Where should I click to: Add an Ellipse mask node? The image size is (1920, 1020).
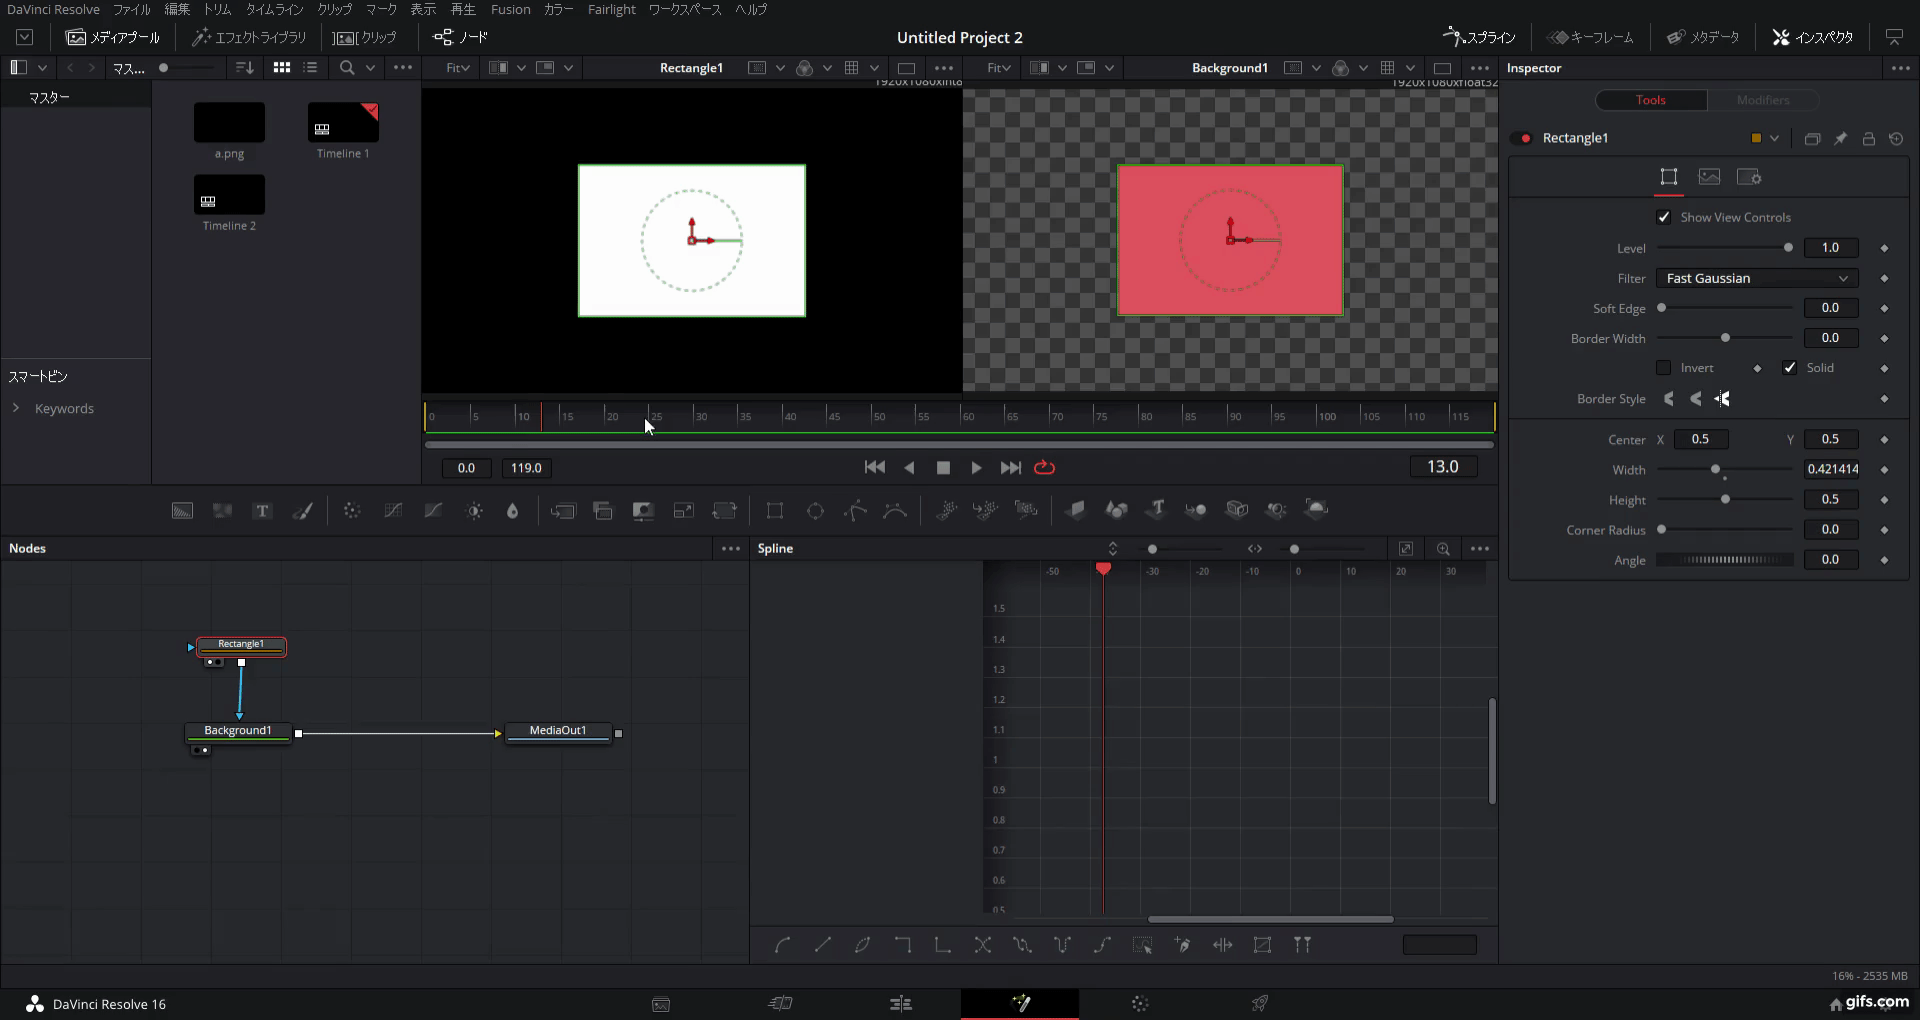pyautogui.click(x=815, y=510)
